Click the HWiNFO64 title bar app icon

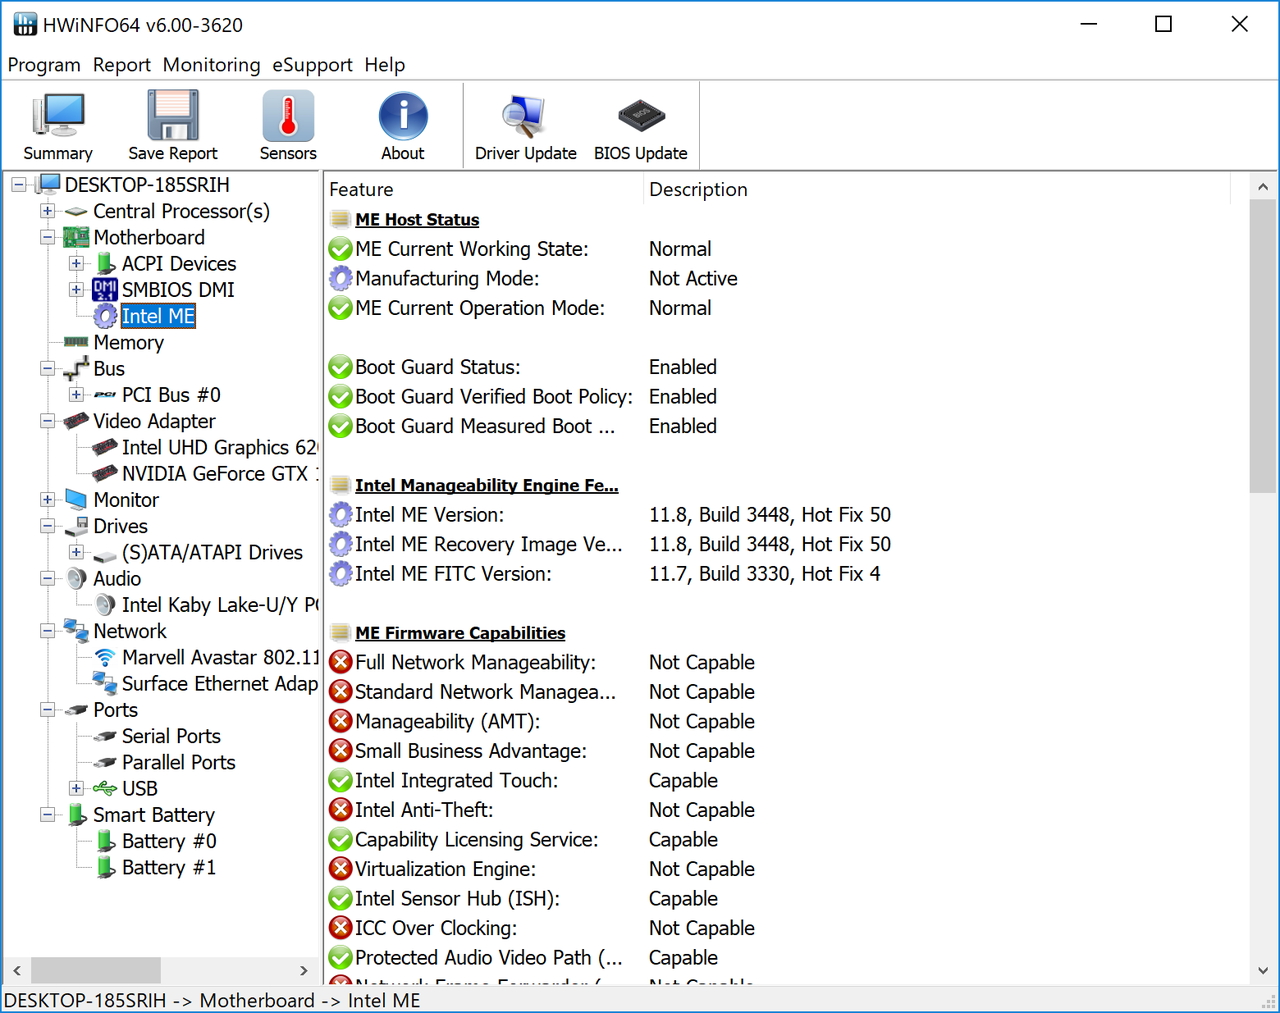[x=24, y=24]
